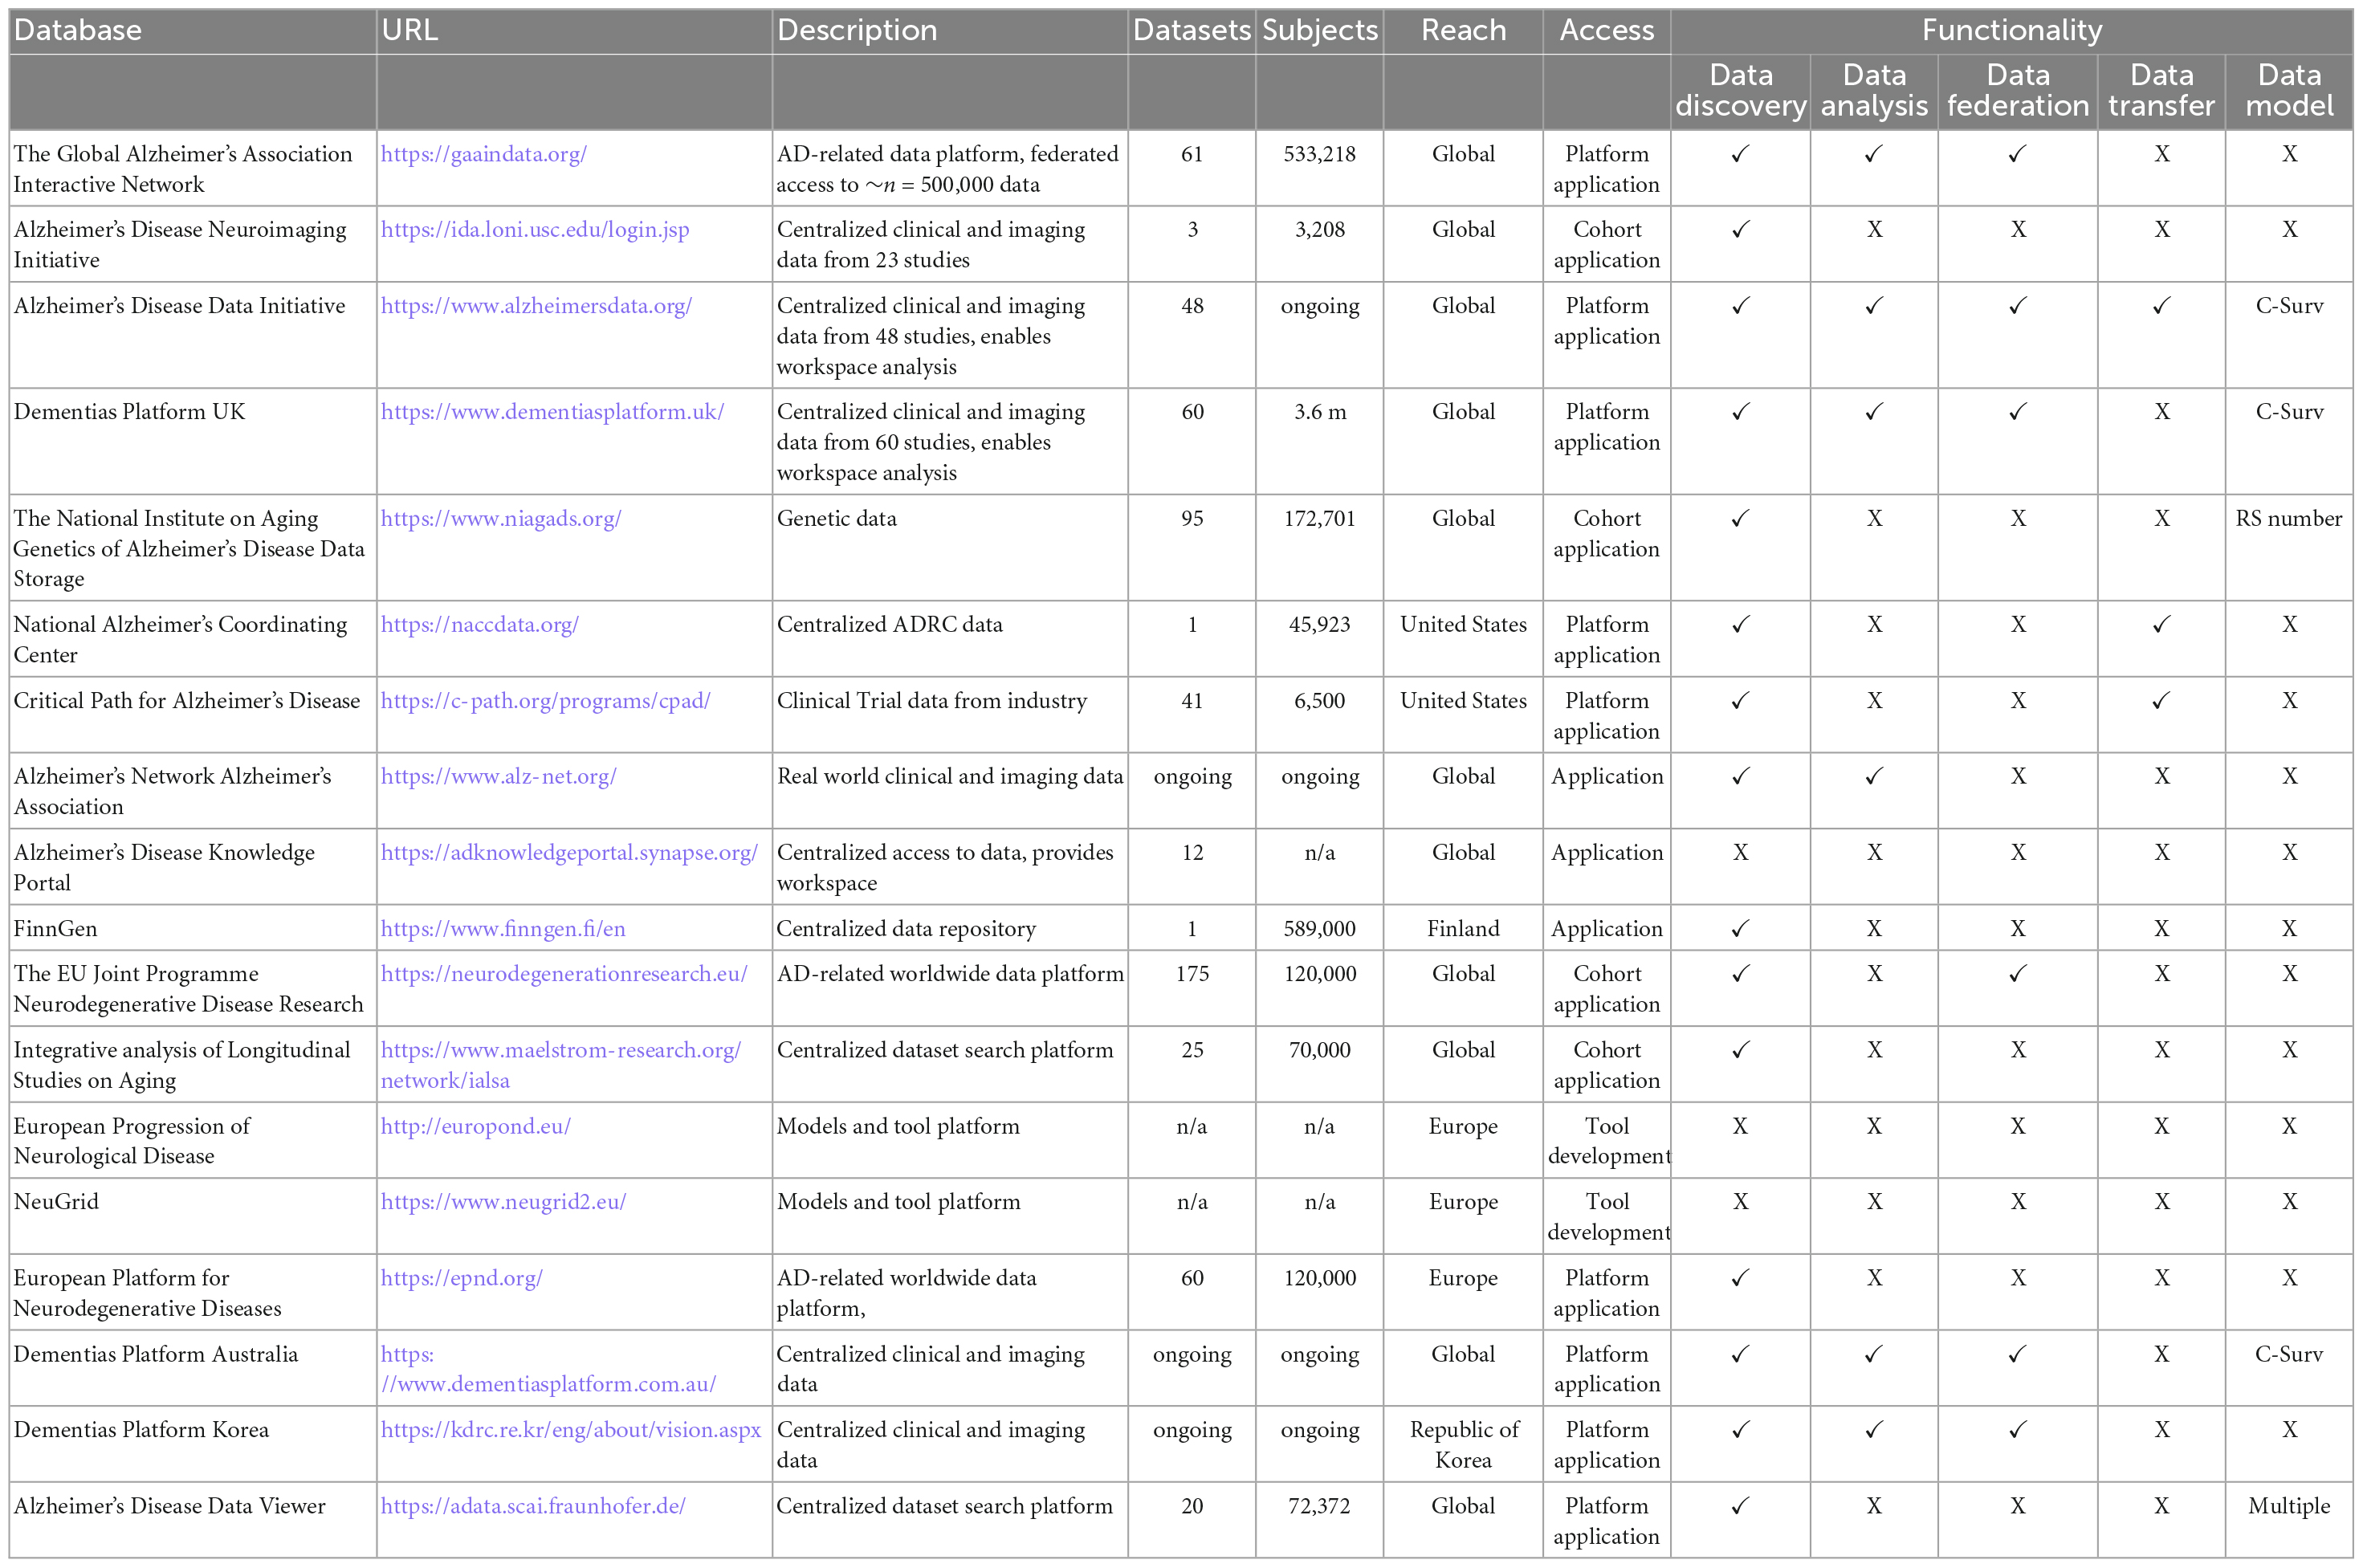Open the adata.scai.fraunhofer.de link
Viewport: 2363px width, 1568px height.
533,1506
